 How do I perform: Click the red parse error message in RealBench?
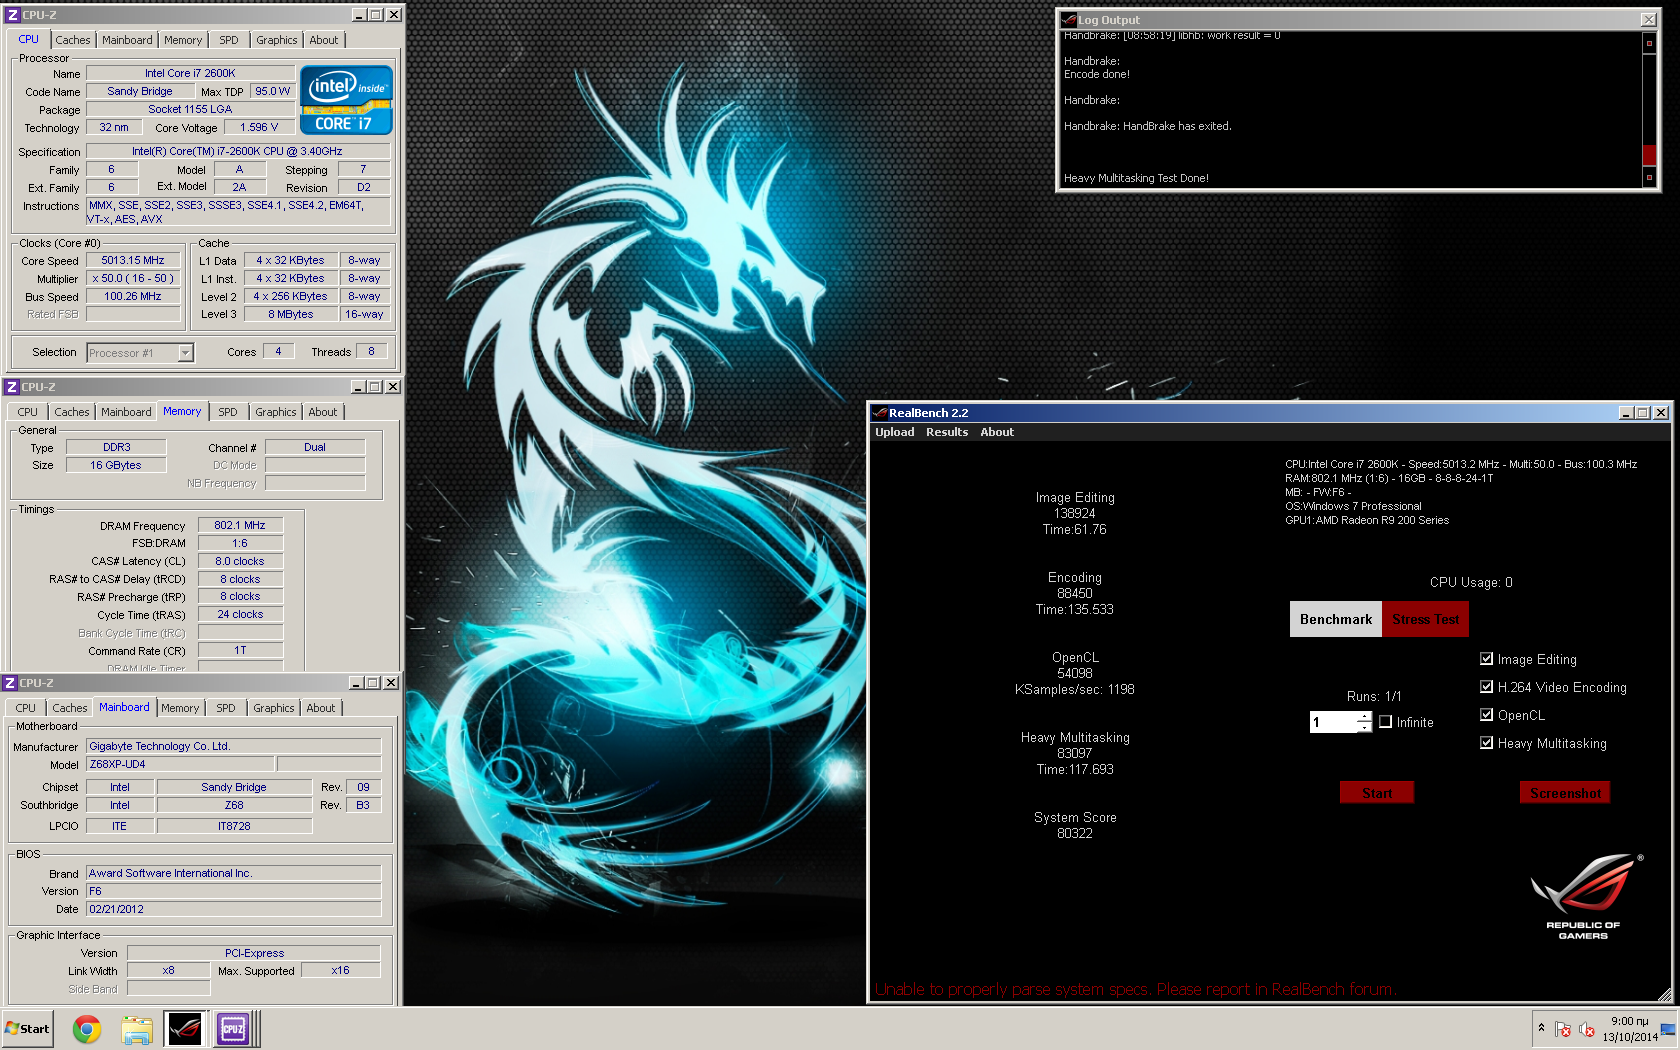[x=1134, y=989]
